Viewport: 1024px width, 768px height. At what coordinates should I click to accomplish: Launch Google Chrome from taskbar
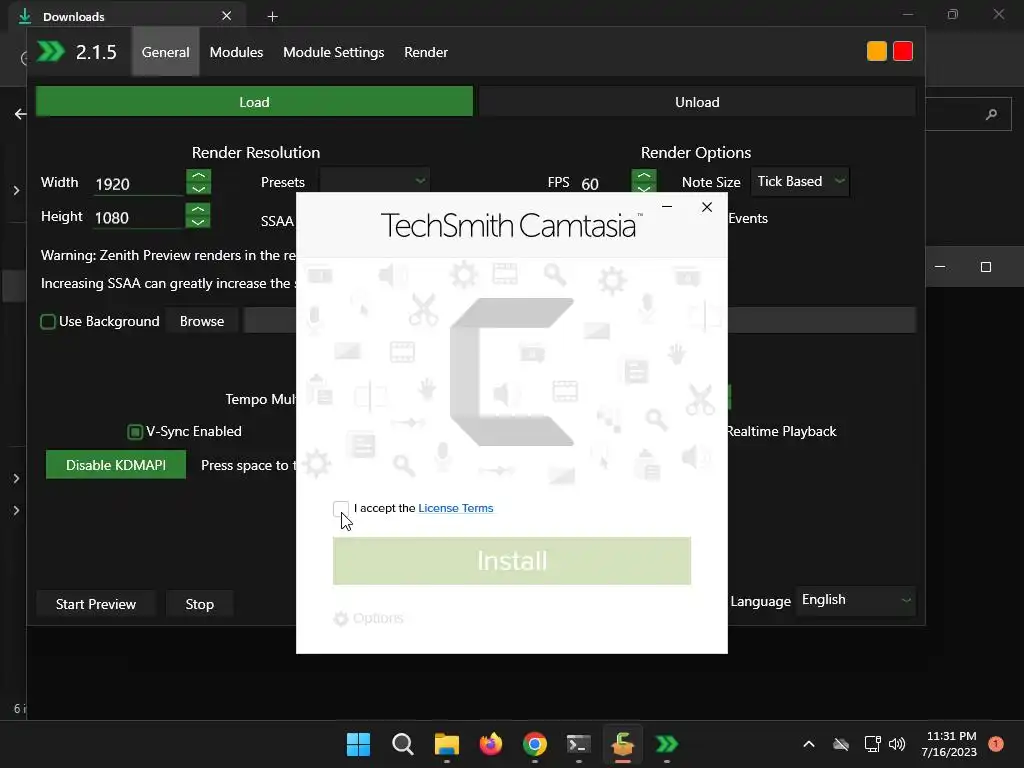tap(535, 744)
